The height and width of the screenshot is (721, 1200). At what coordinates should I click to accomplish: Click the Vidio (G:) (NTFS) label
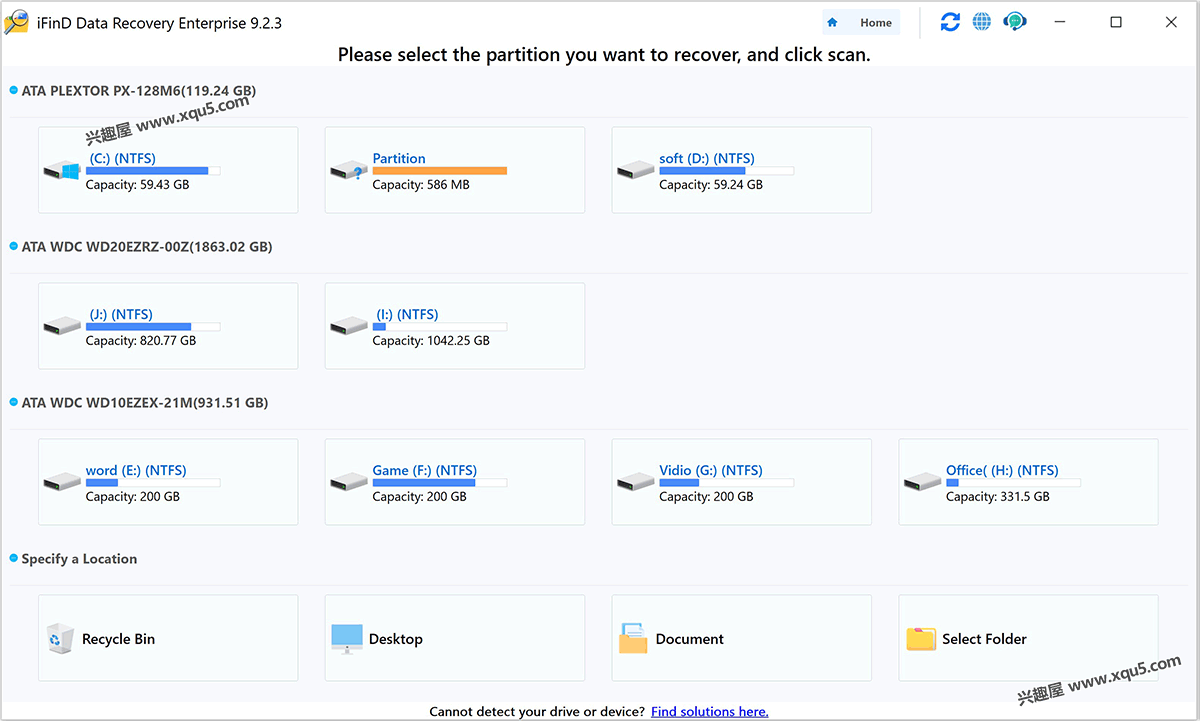pos(711,470)
